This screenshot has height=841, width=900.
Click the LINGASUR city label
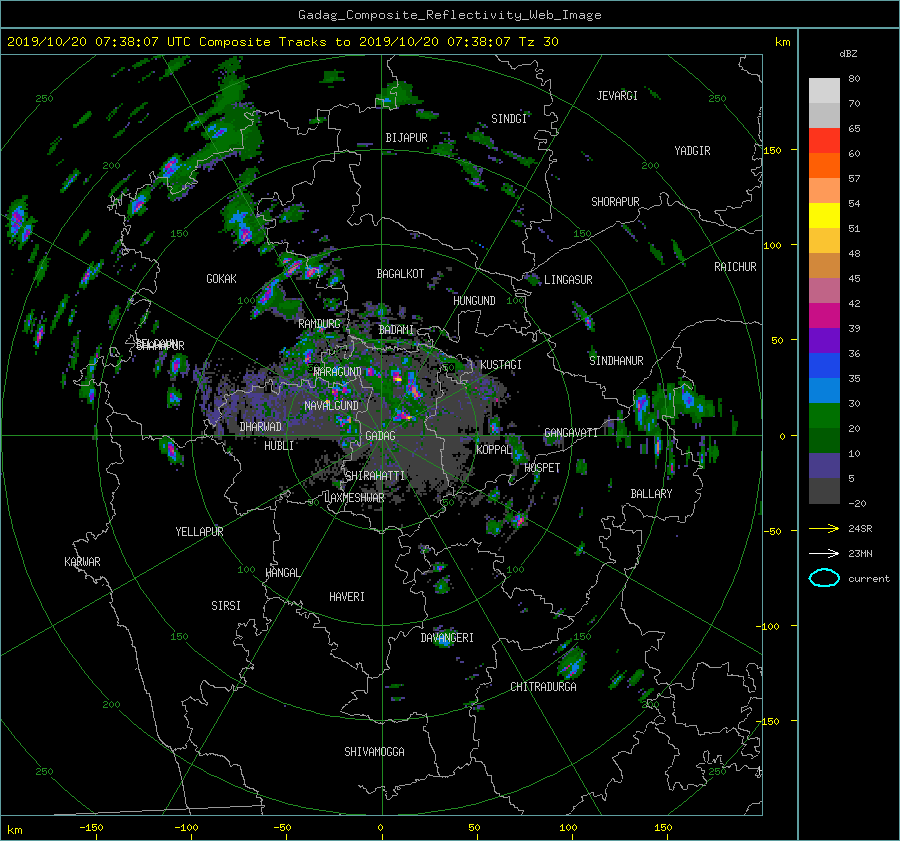[568, 280]
